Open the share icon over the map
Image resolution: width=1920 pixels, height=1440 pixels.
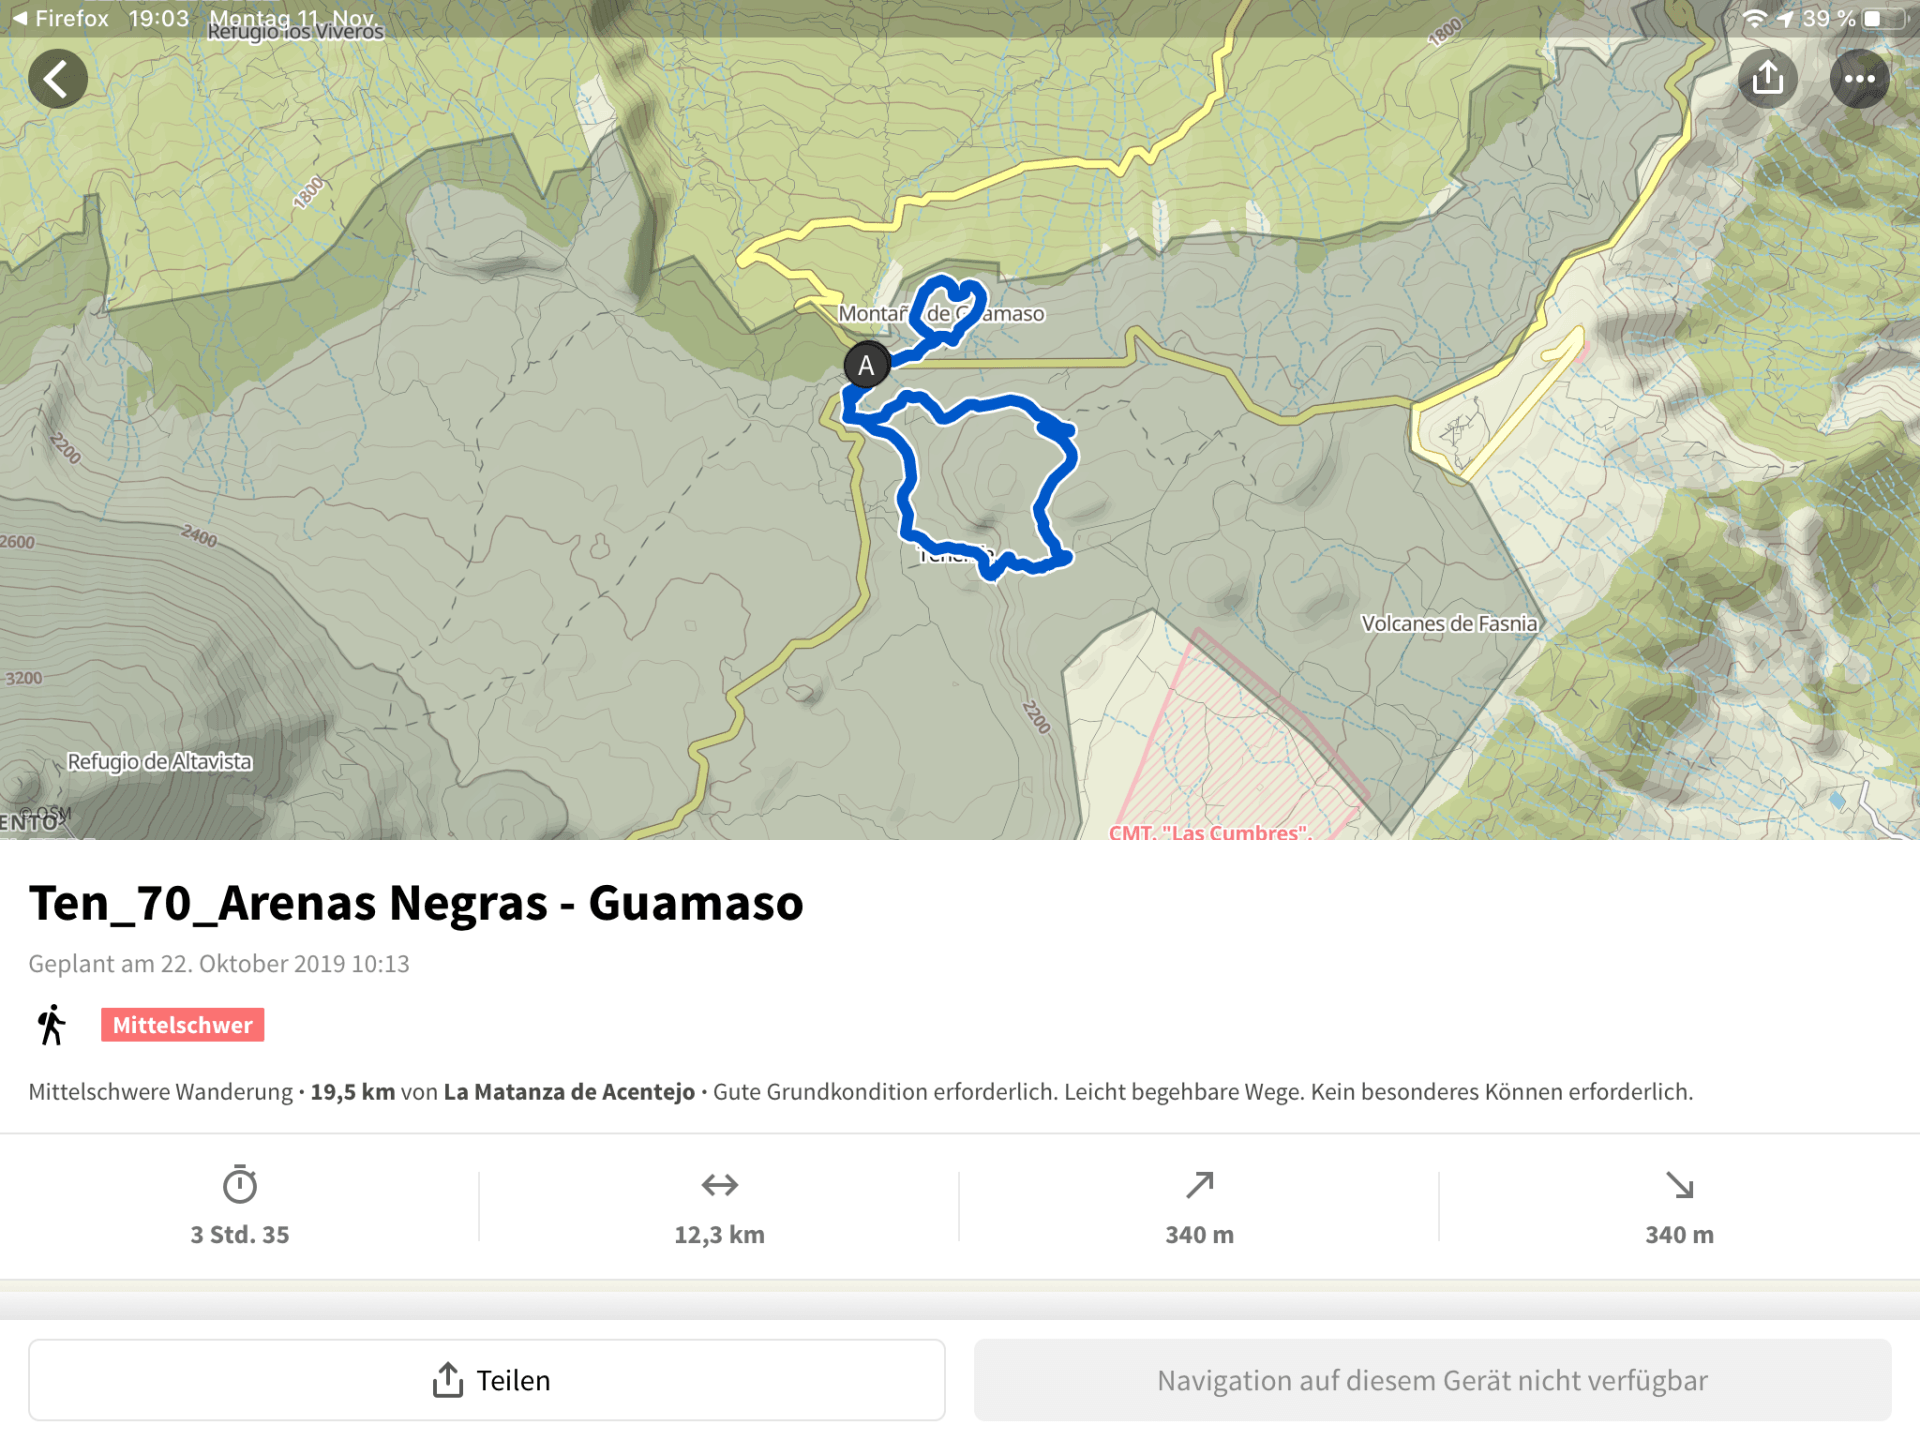(1767, 79)
